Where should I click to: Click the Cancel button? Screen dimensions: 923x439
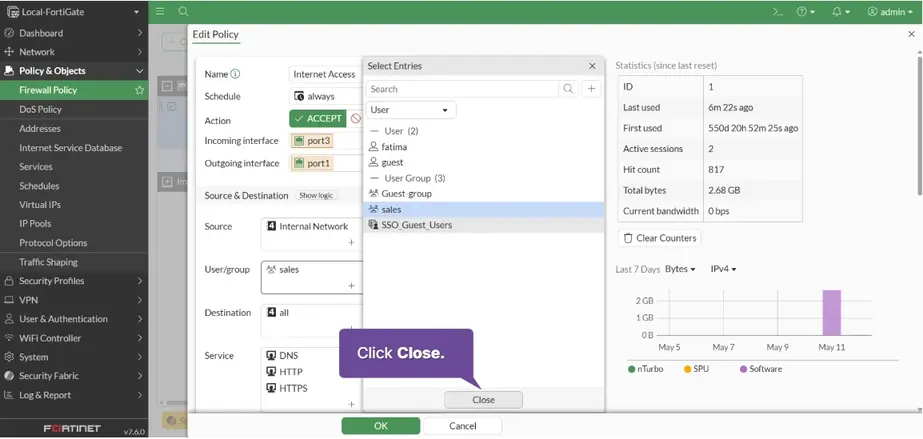click(x=462, y=426)
